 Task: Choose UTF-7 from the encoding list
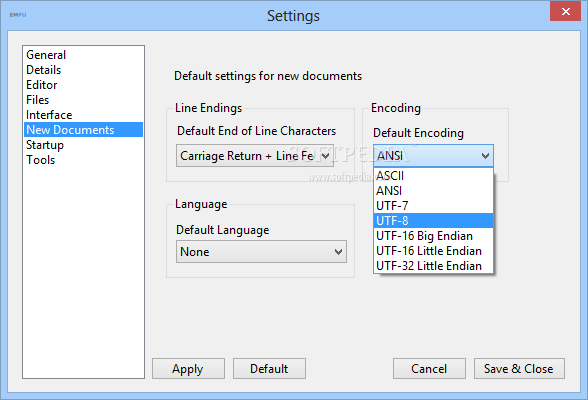433,206
